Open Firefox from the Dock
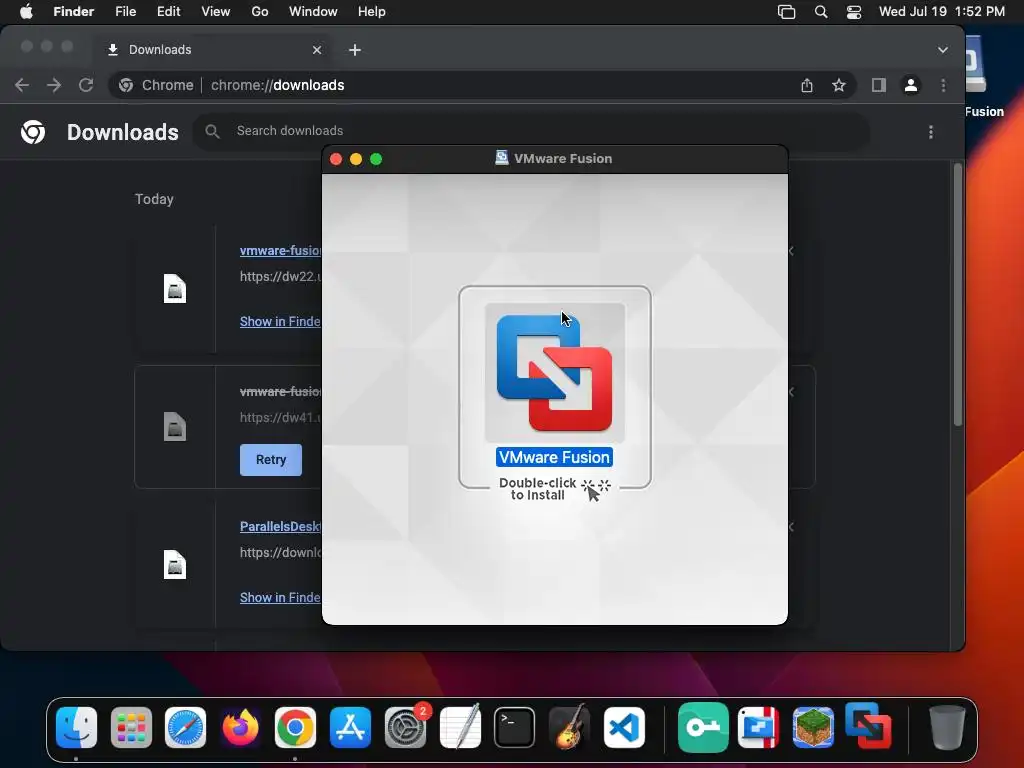 pos(240,728)
